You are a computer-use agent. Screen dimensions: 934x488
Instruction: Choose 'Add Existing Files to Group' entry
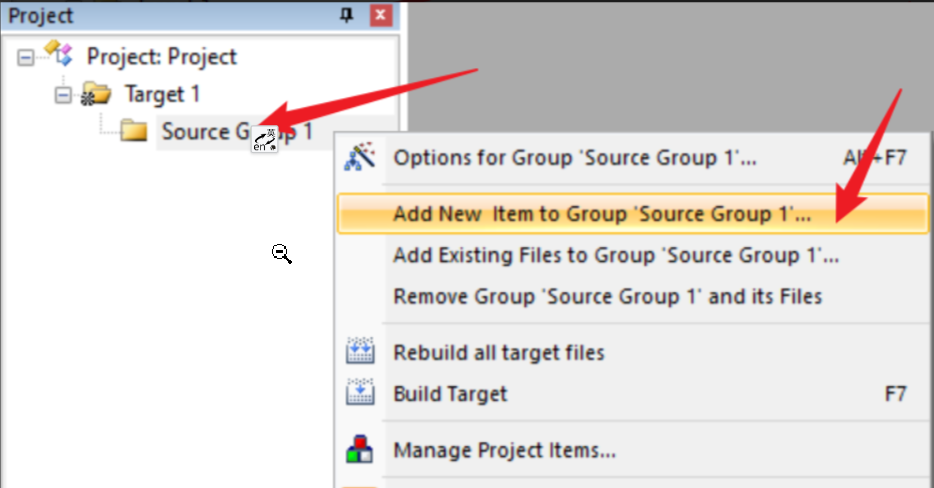pos(616,255)
